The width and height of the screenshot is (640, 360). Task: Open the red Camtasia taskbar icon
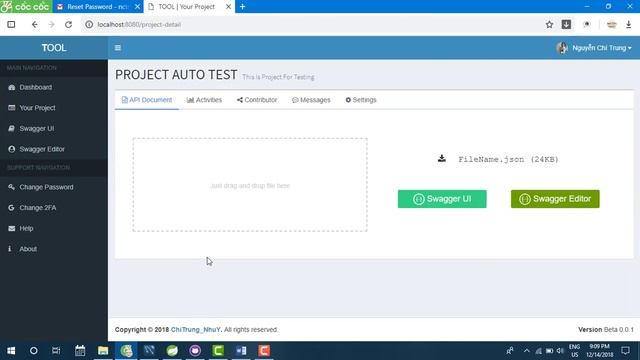tap(264, 351)
